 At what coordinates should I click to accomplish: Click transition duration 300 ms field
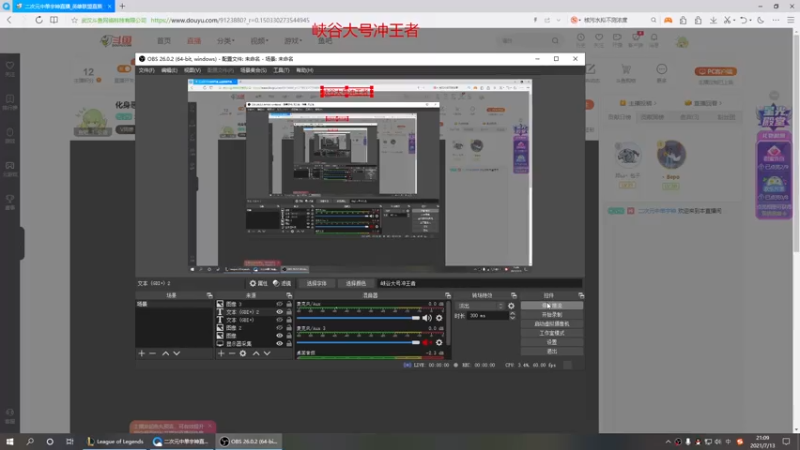click(x=487, y=316)
